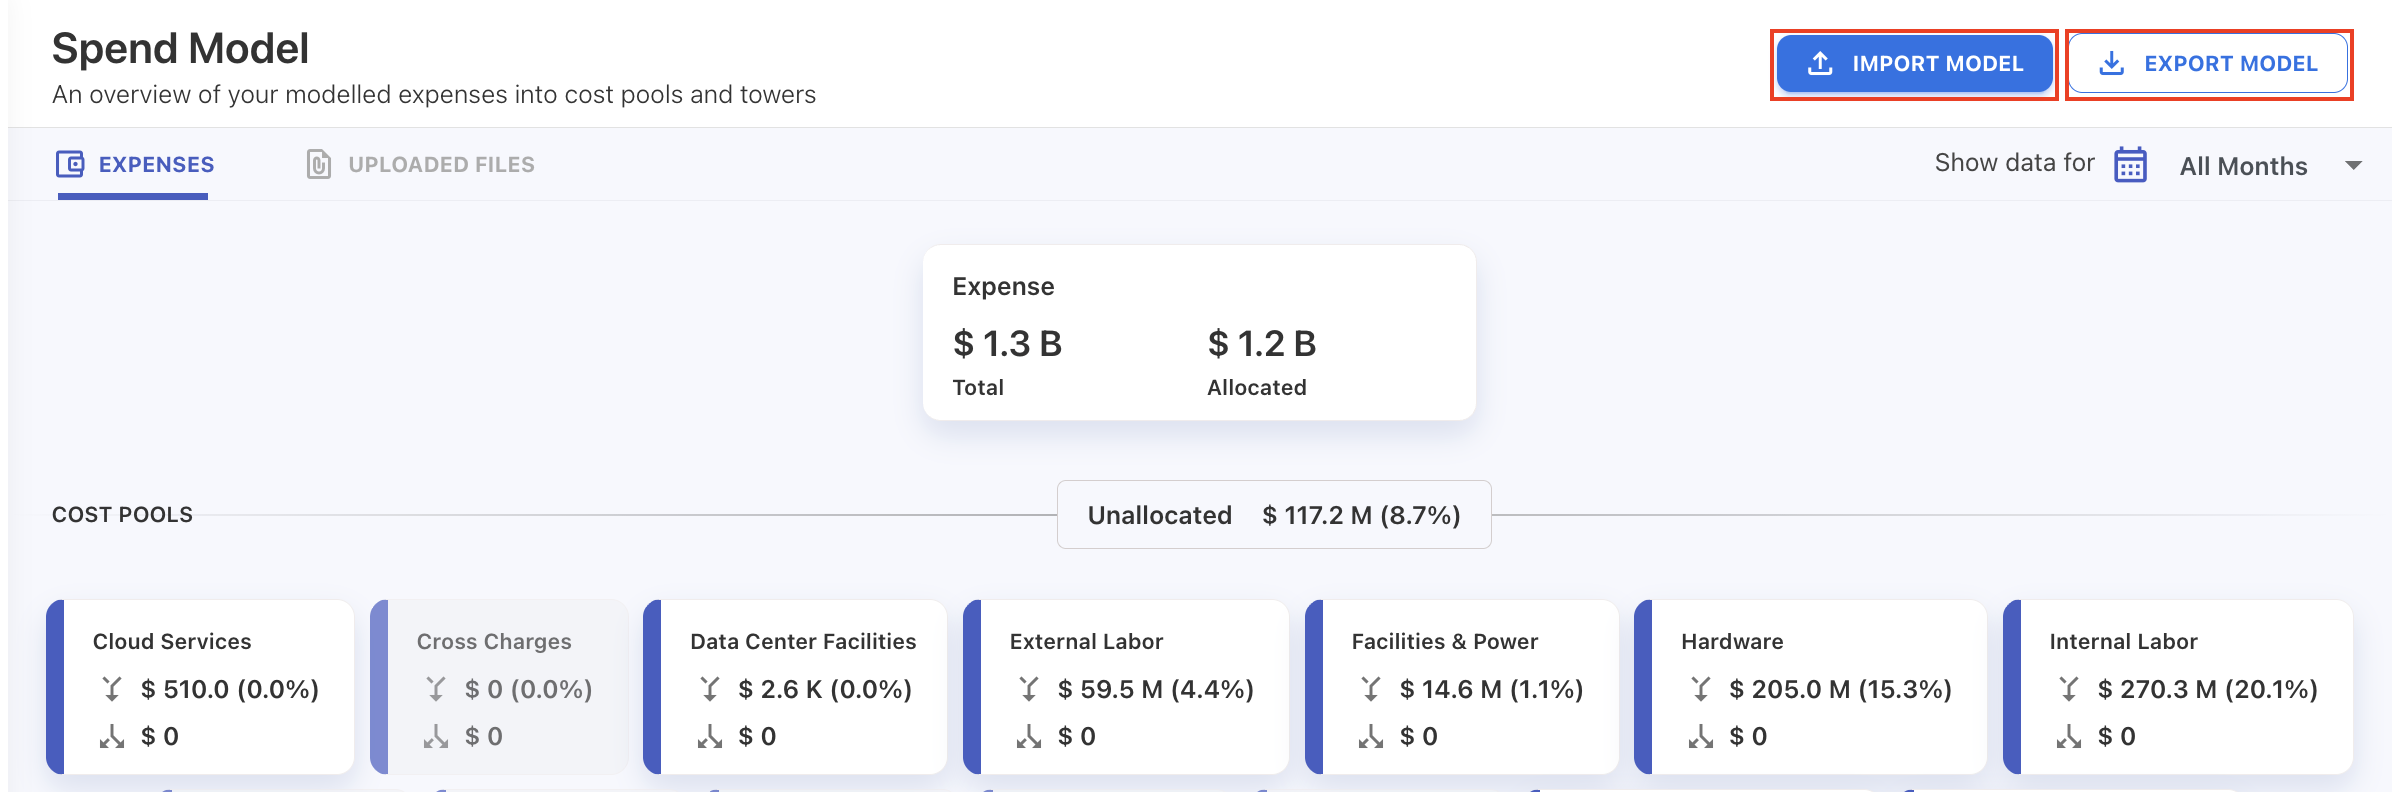
Task: Click the upload icon on Import Model
Action: (x=1821, y=64)
